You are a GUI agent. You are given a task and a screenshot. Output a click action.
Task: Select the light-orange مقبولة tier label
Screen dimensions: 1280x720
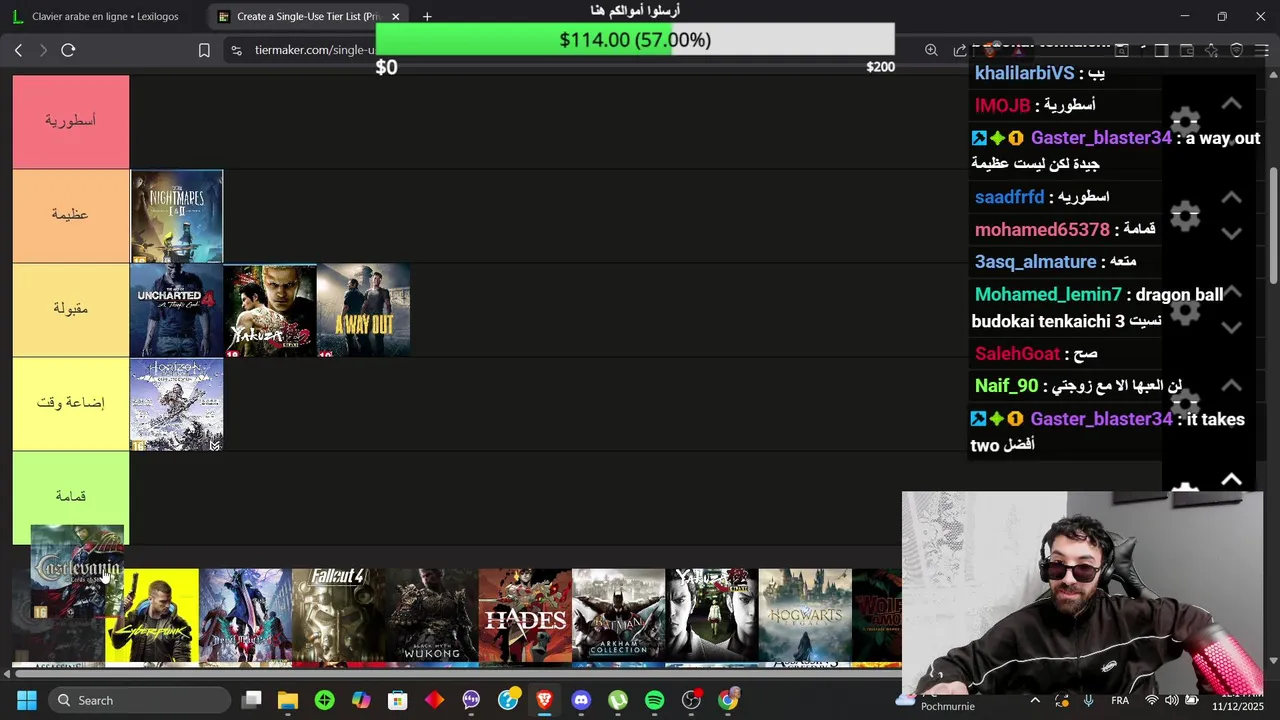tap(71, 309)
